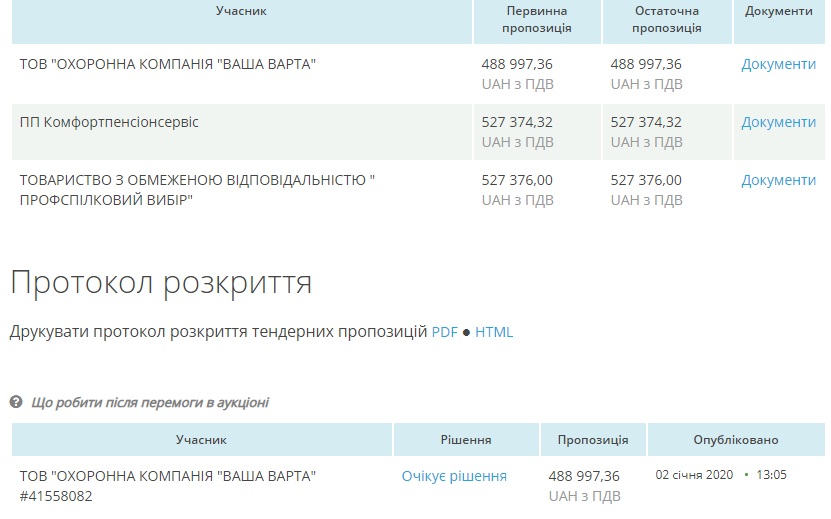
Task: Click the 488 997,36 amount in the decision table
Action: (584, 476)
